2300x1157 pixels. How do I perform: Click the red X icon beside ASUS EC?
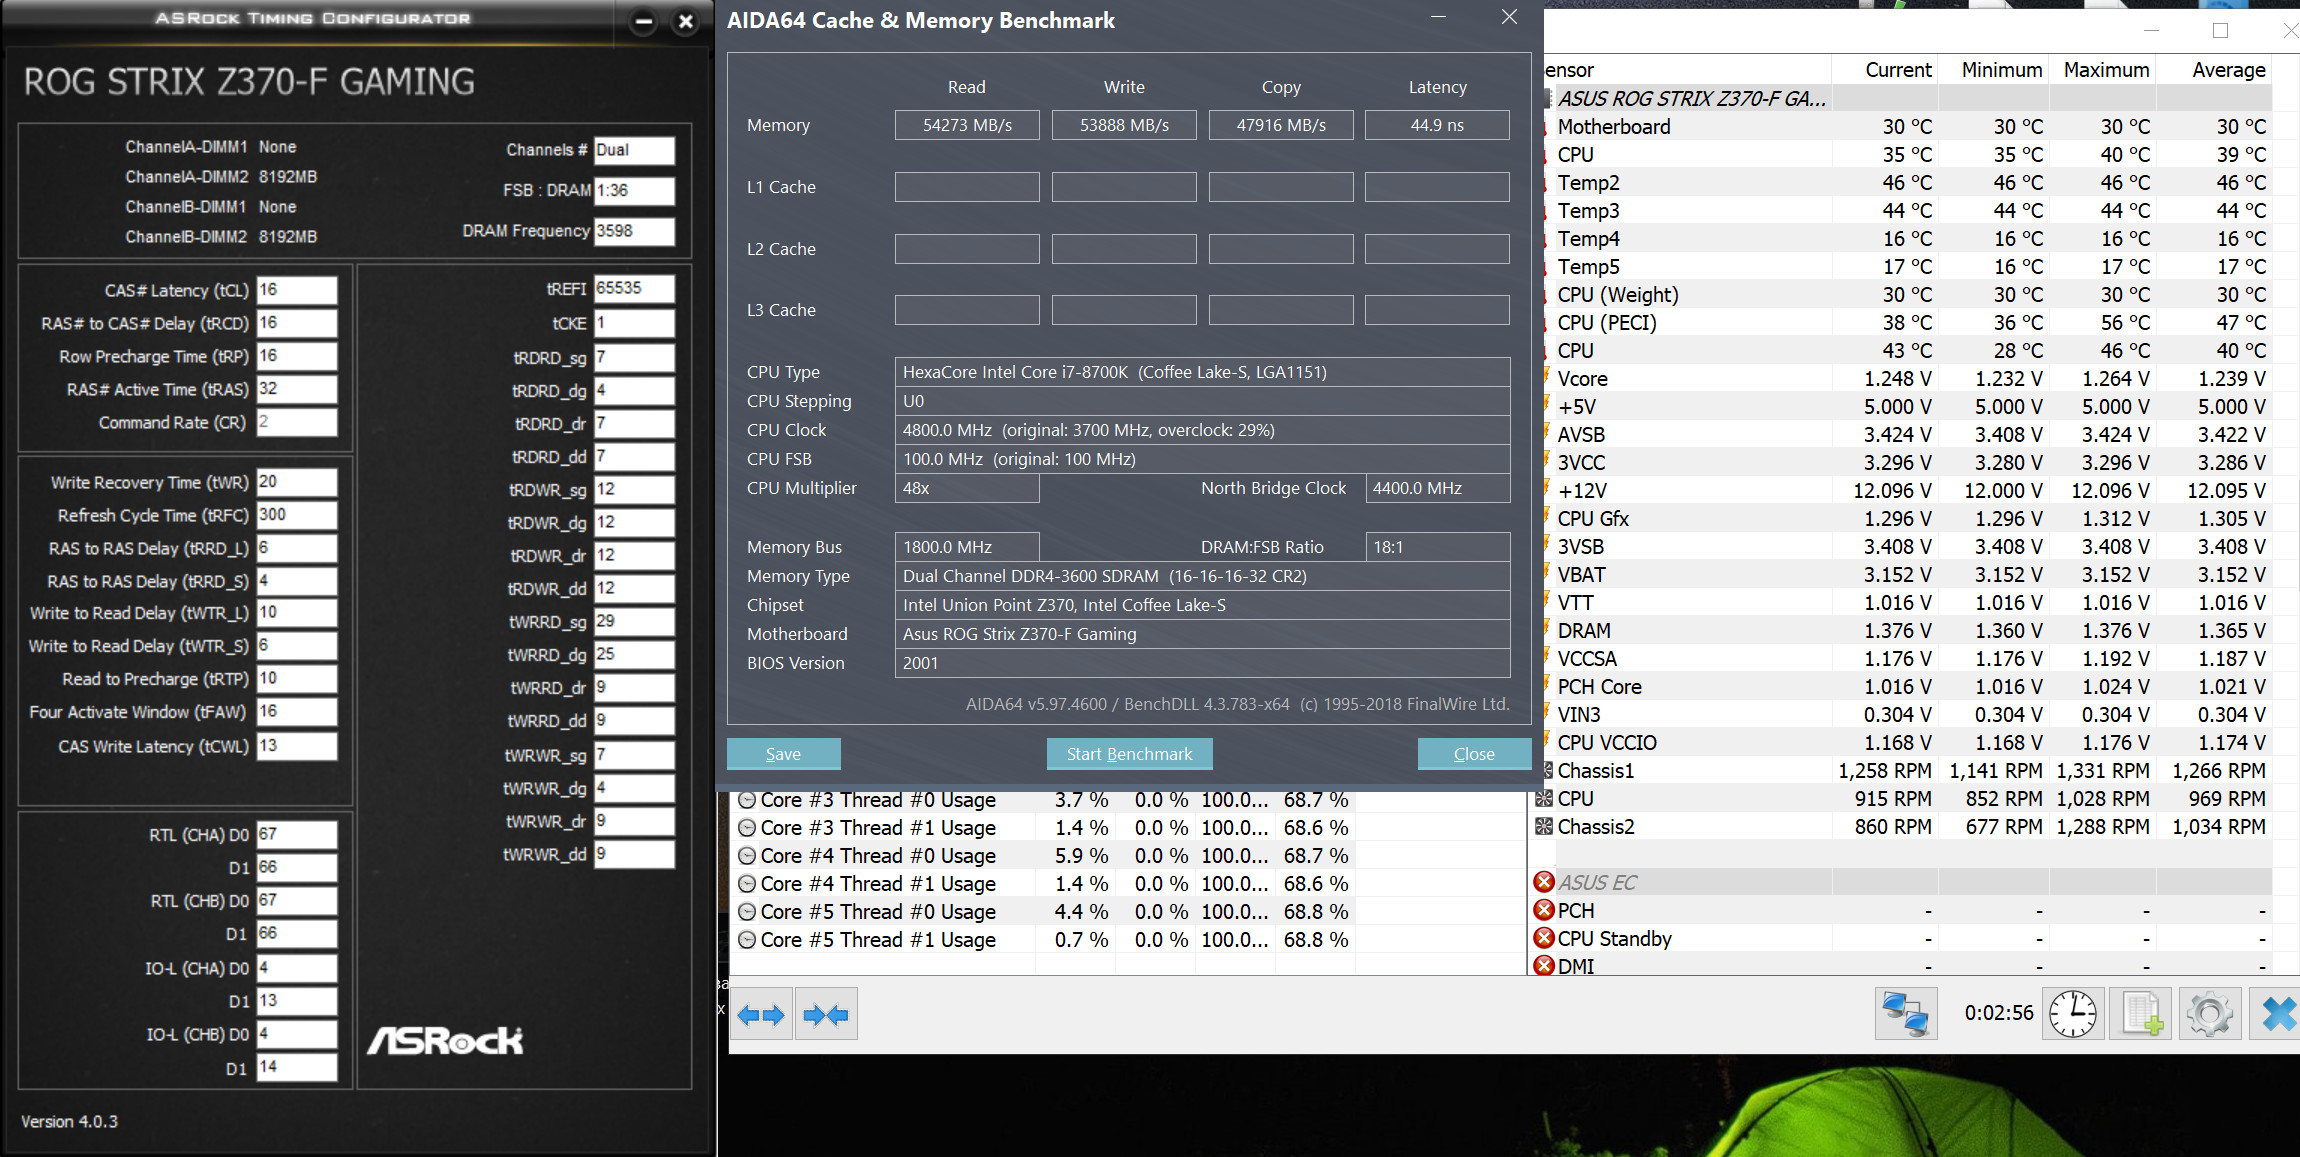[1544, 882]
